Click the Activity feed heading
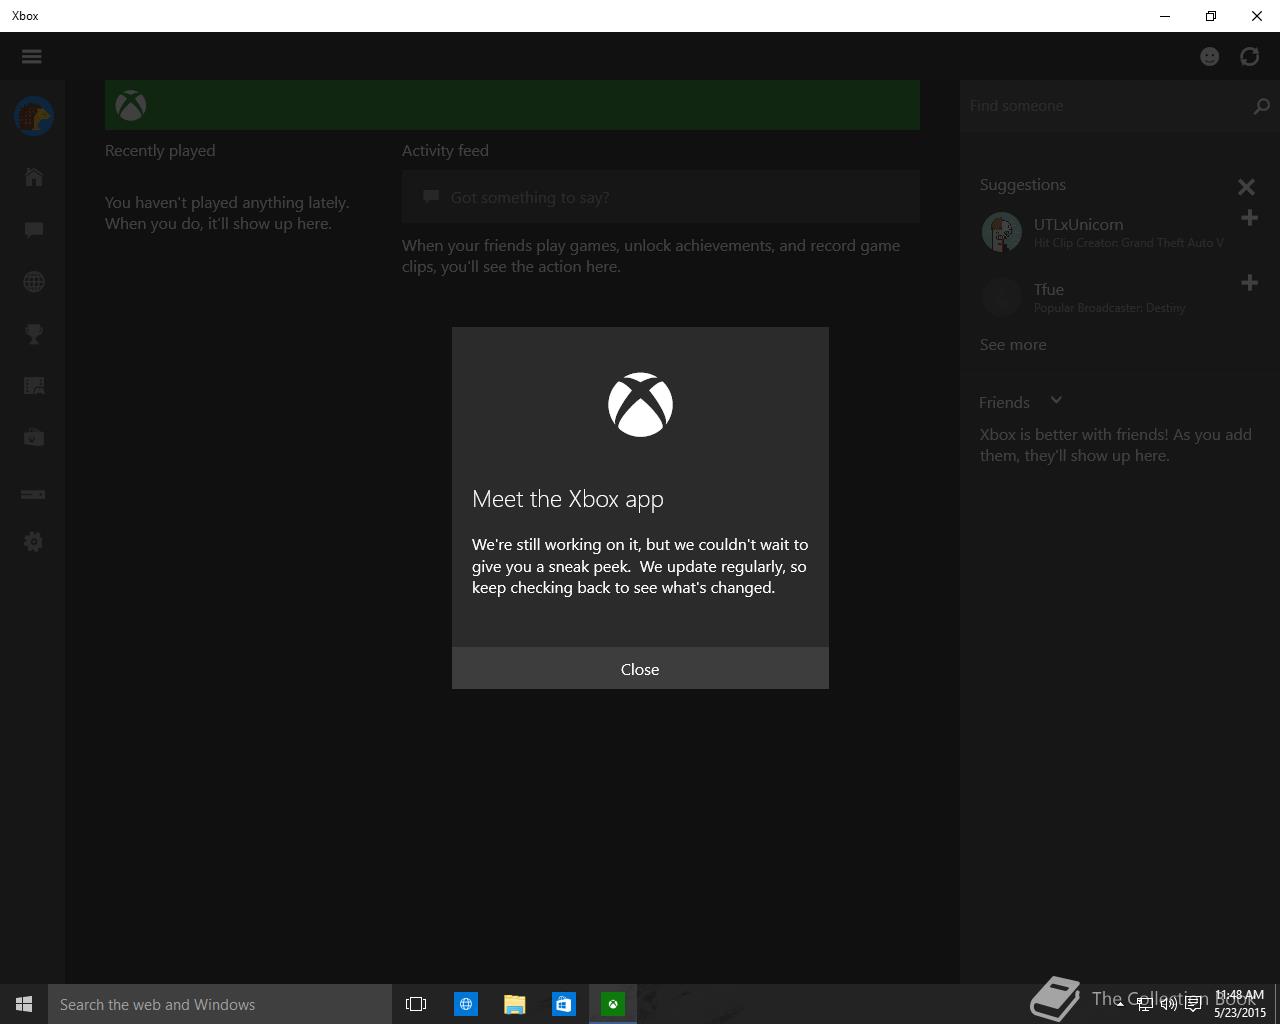 click(x=445, y=151)
